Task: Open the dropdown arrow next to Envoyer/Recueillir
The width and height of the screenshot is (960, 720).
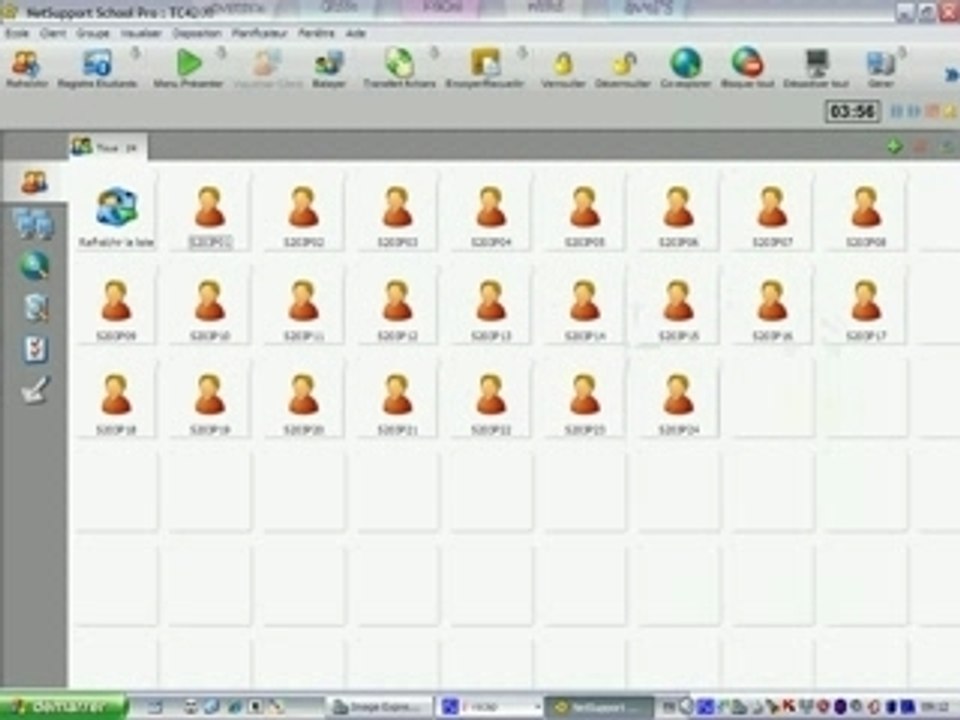Action: (522, 54)
